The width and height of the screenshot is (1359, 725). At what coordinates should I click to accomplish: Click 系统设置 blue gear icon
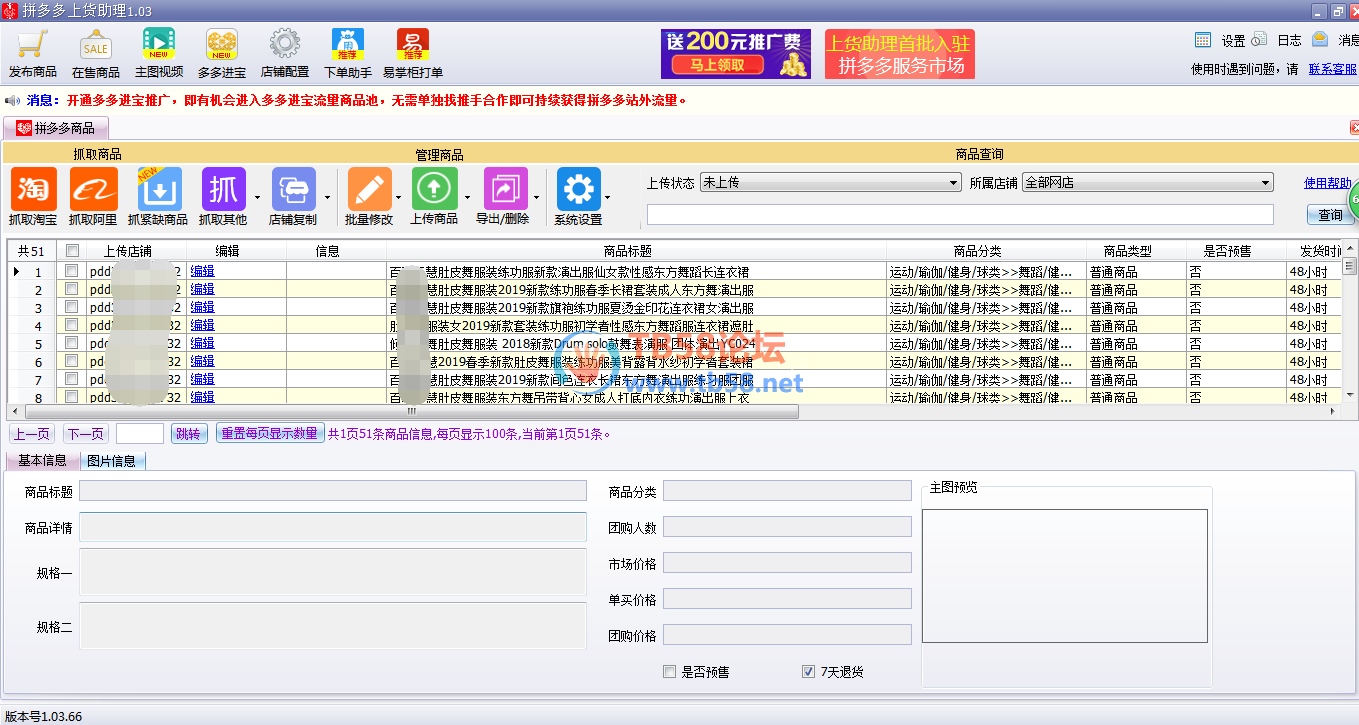coord(578,188)
